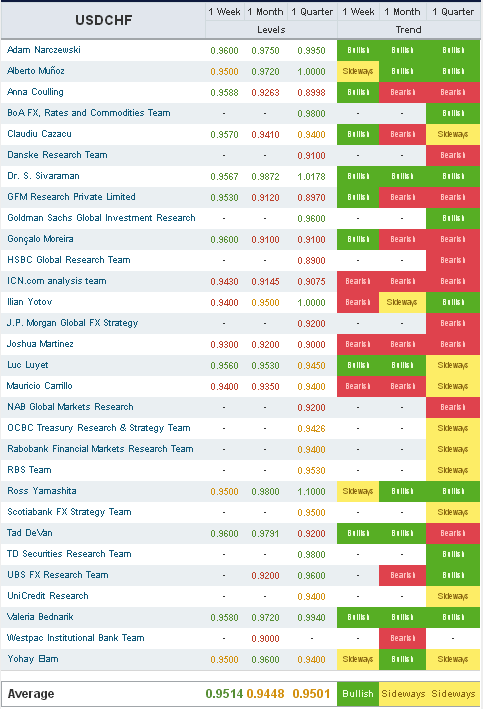This screenshot has width=483, height=709.
Task: Click the Average row label
Action: 31,694
